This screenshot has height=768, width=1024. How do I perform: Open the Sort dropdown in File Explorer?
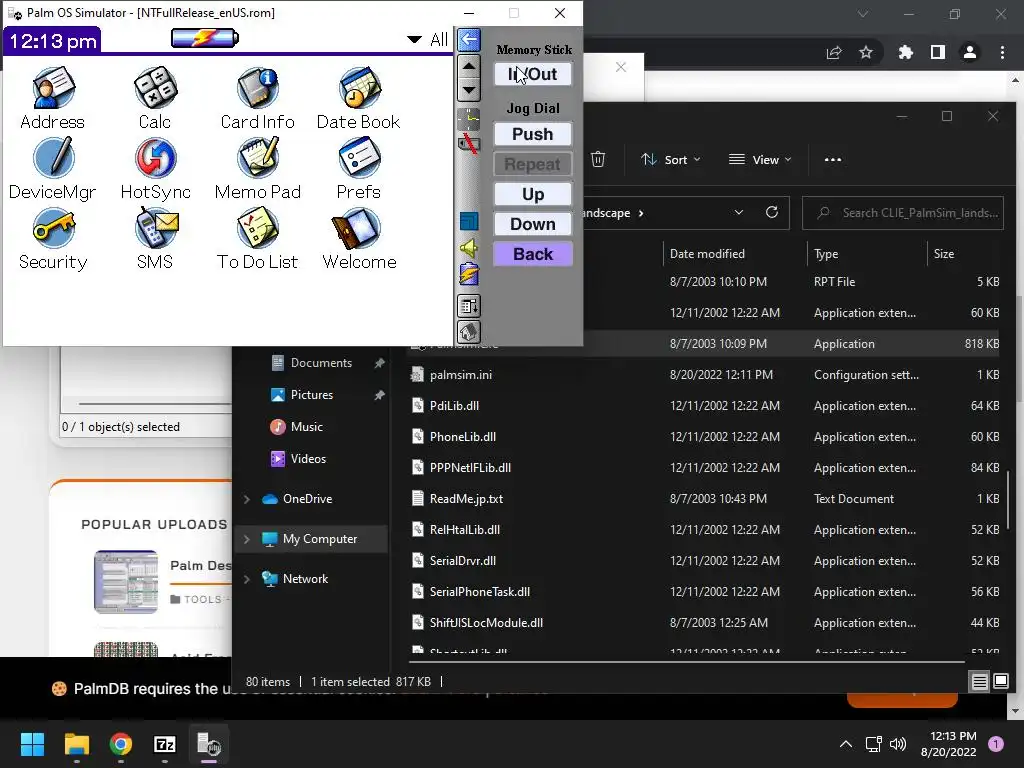(x=671, y=159)
